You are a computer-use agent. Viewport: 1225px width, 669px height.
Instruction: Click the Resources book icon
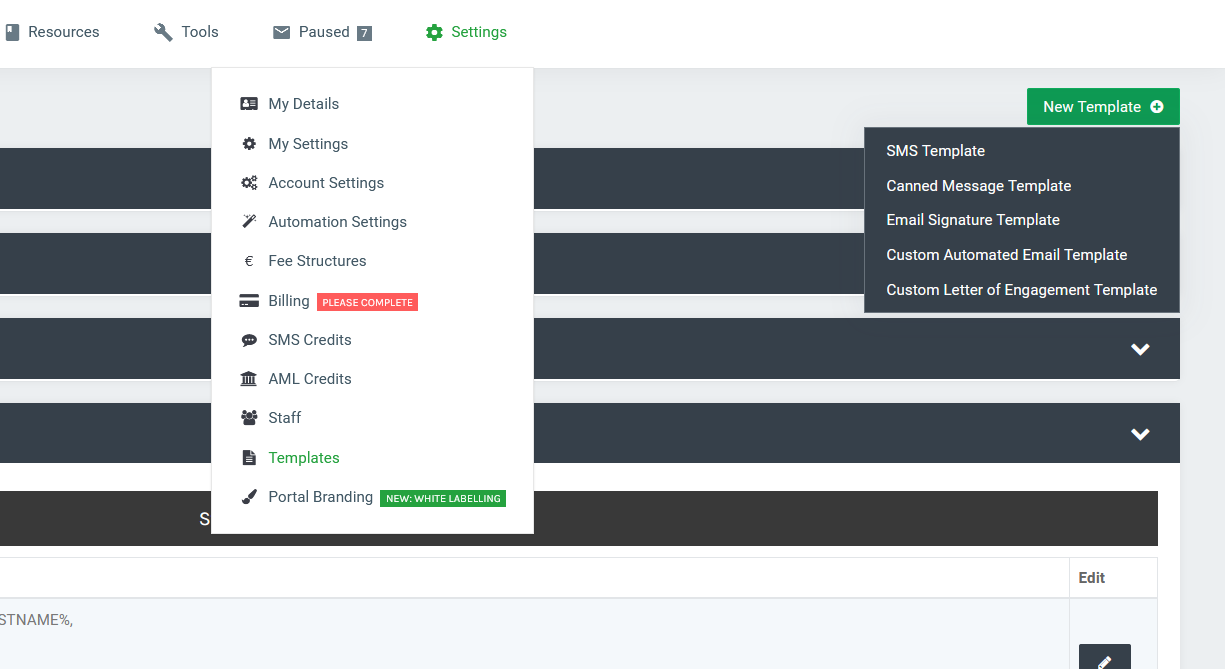tap(12, 32)
